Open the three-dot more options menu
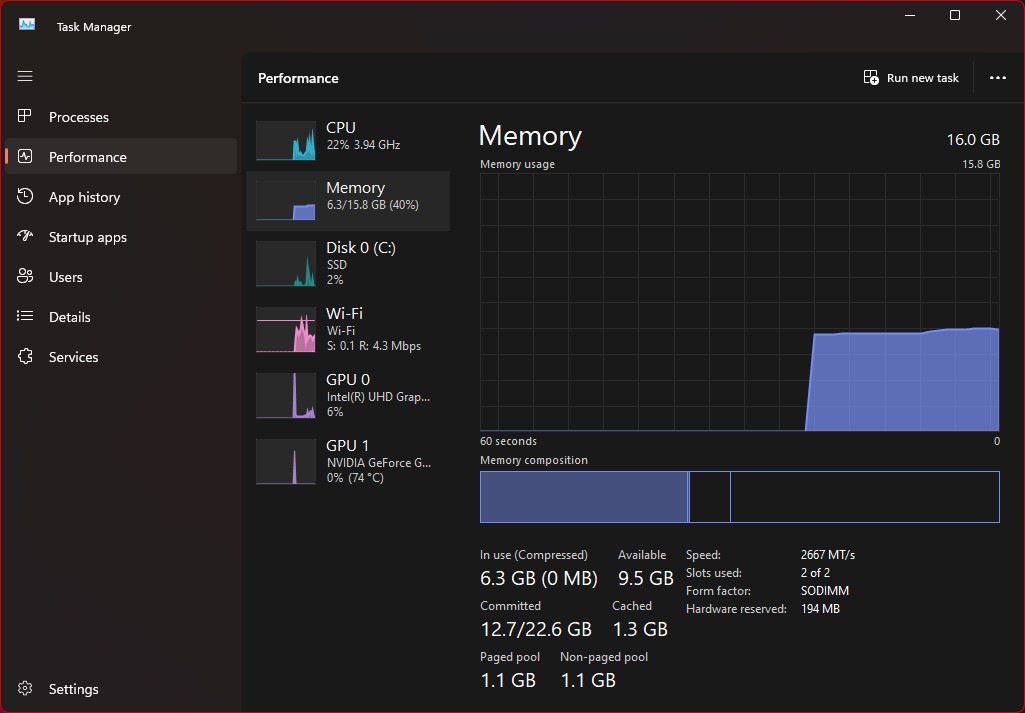Screen dimensions: 1025x713 pyautogui.click(x=997, y=78)
